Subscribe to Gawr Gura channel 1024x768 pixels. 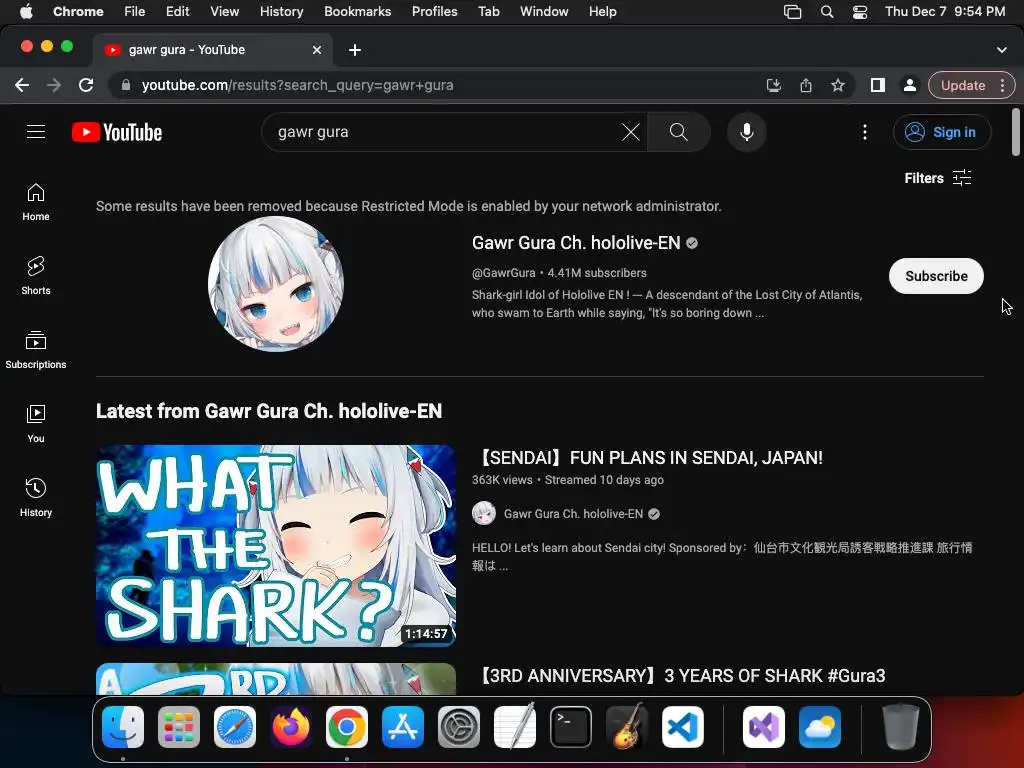[936, 276]
